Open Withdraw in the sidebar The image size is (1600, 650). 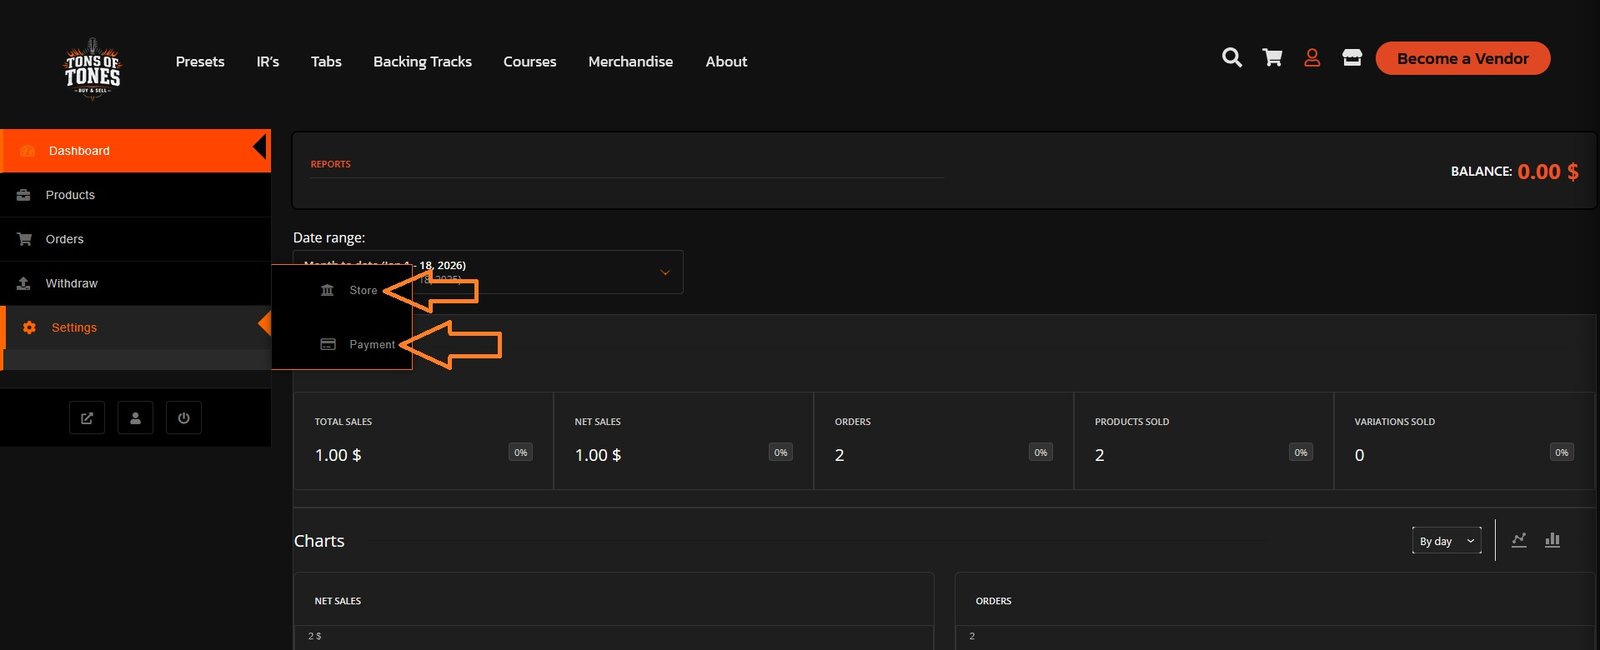coord(71,284)
